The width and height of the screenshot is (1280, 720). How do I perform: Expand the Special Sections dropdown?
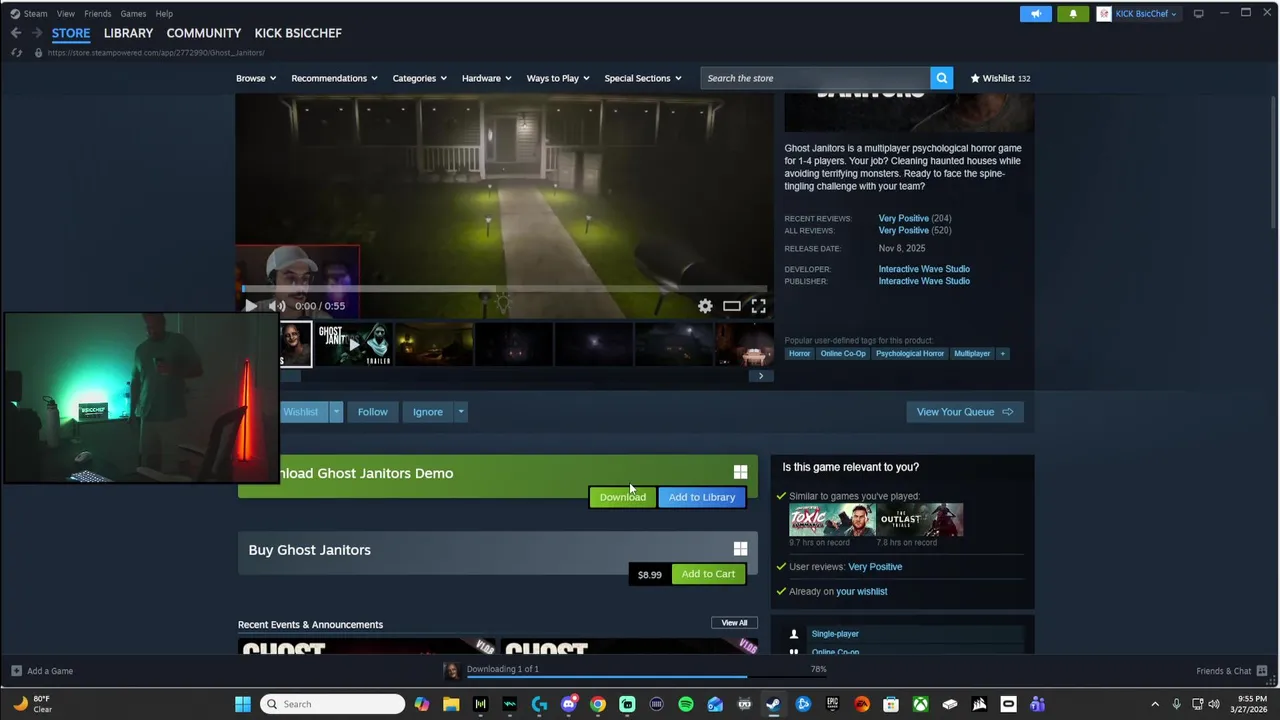pyautogui.click(x=642, y=78)
